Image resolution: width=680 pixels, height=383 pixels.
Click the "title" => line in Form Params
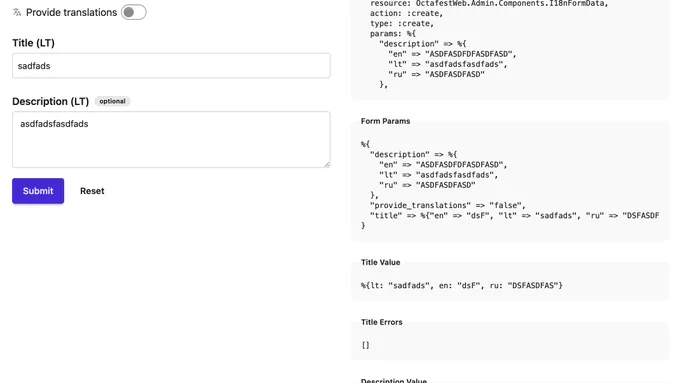tap(514, 216)
